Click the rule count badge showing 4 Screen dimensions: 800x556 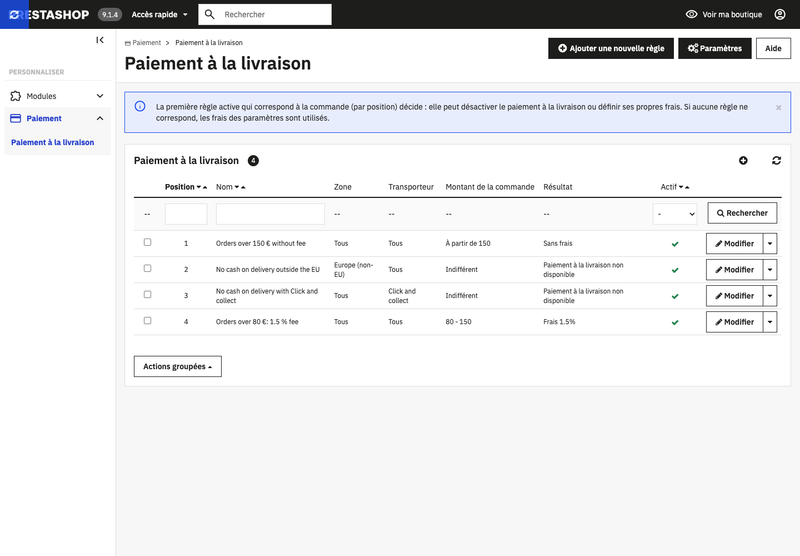253,161
